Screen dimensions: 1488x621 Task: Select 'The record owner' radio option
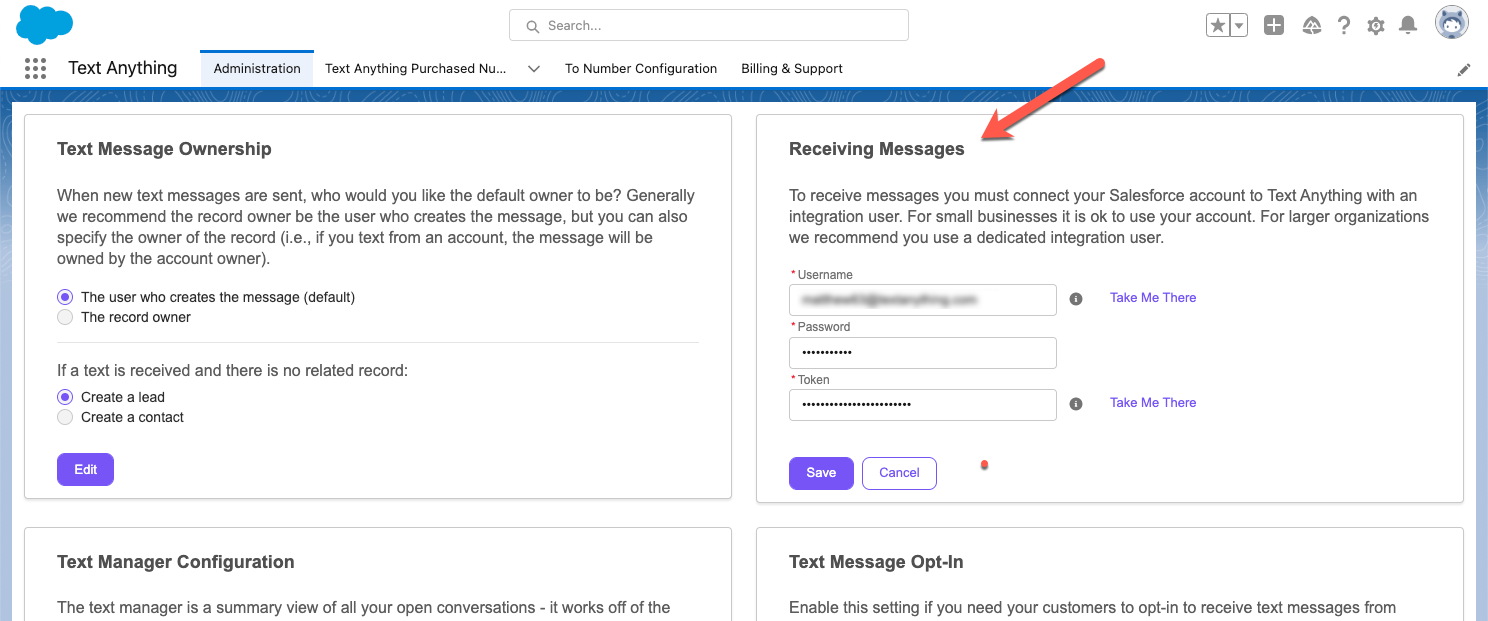65,317
